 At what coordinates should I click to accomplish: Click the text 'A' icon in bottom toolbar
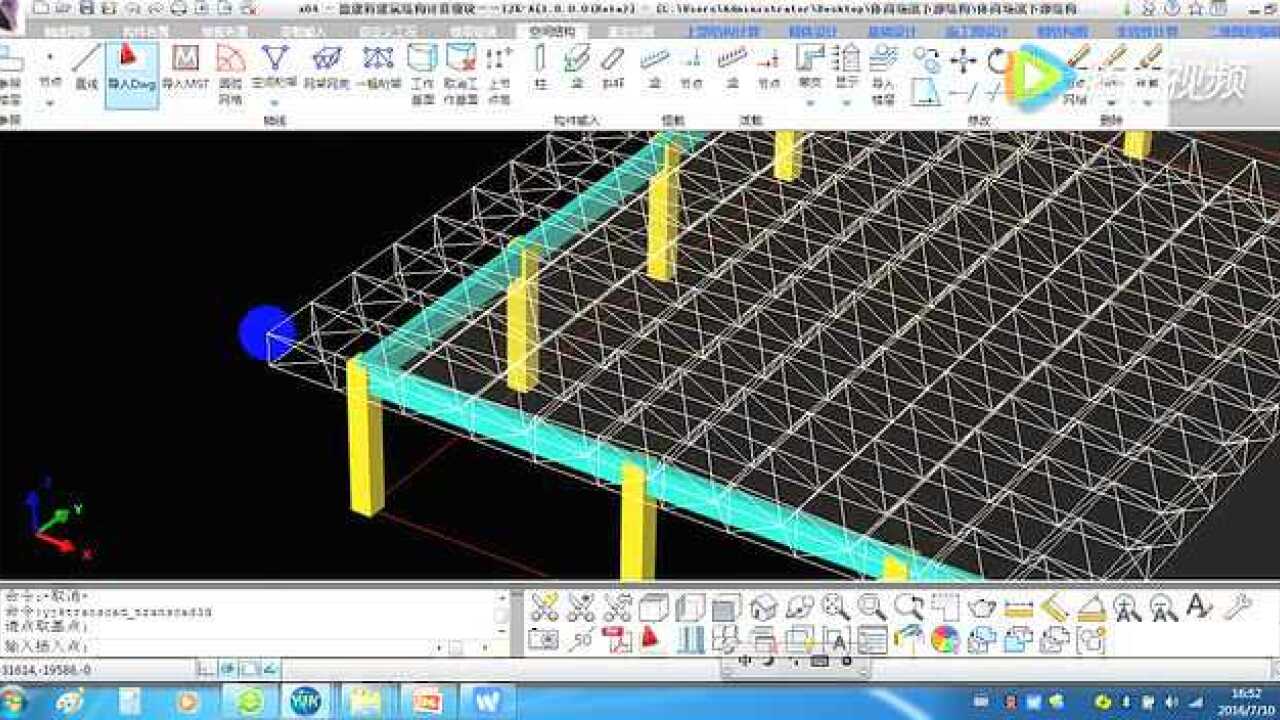(1198, 606)
